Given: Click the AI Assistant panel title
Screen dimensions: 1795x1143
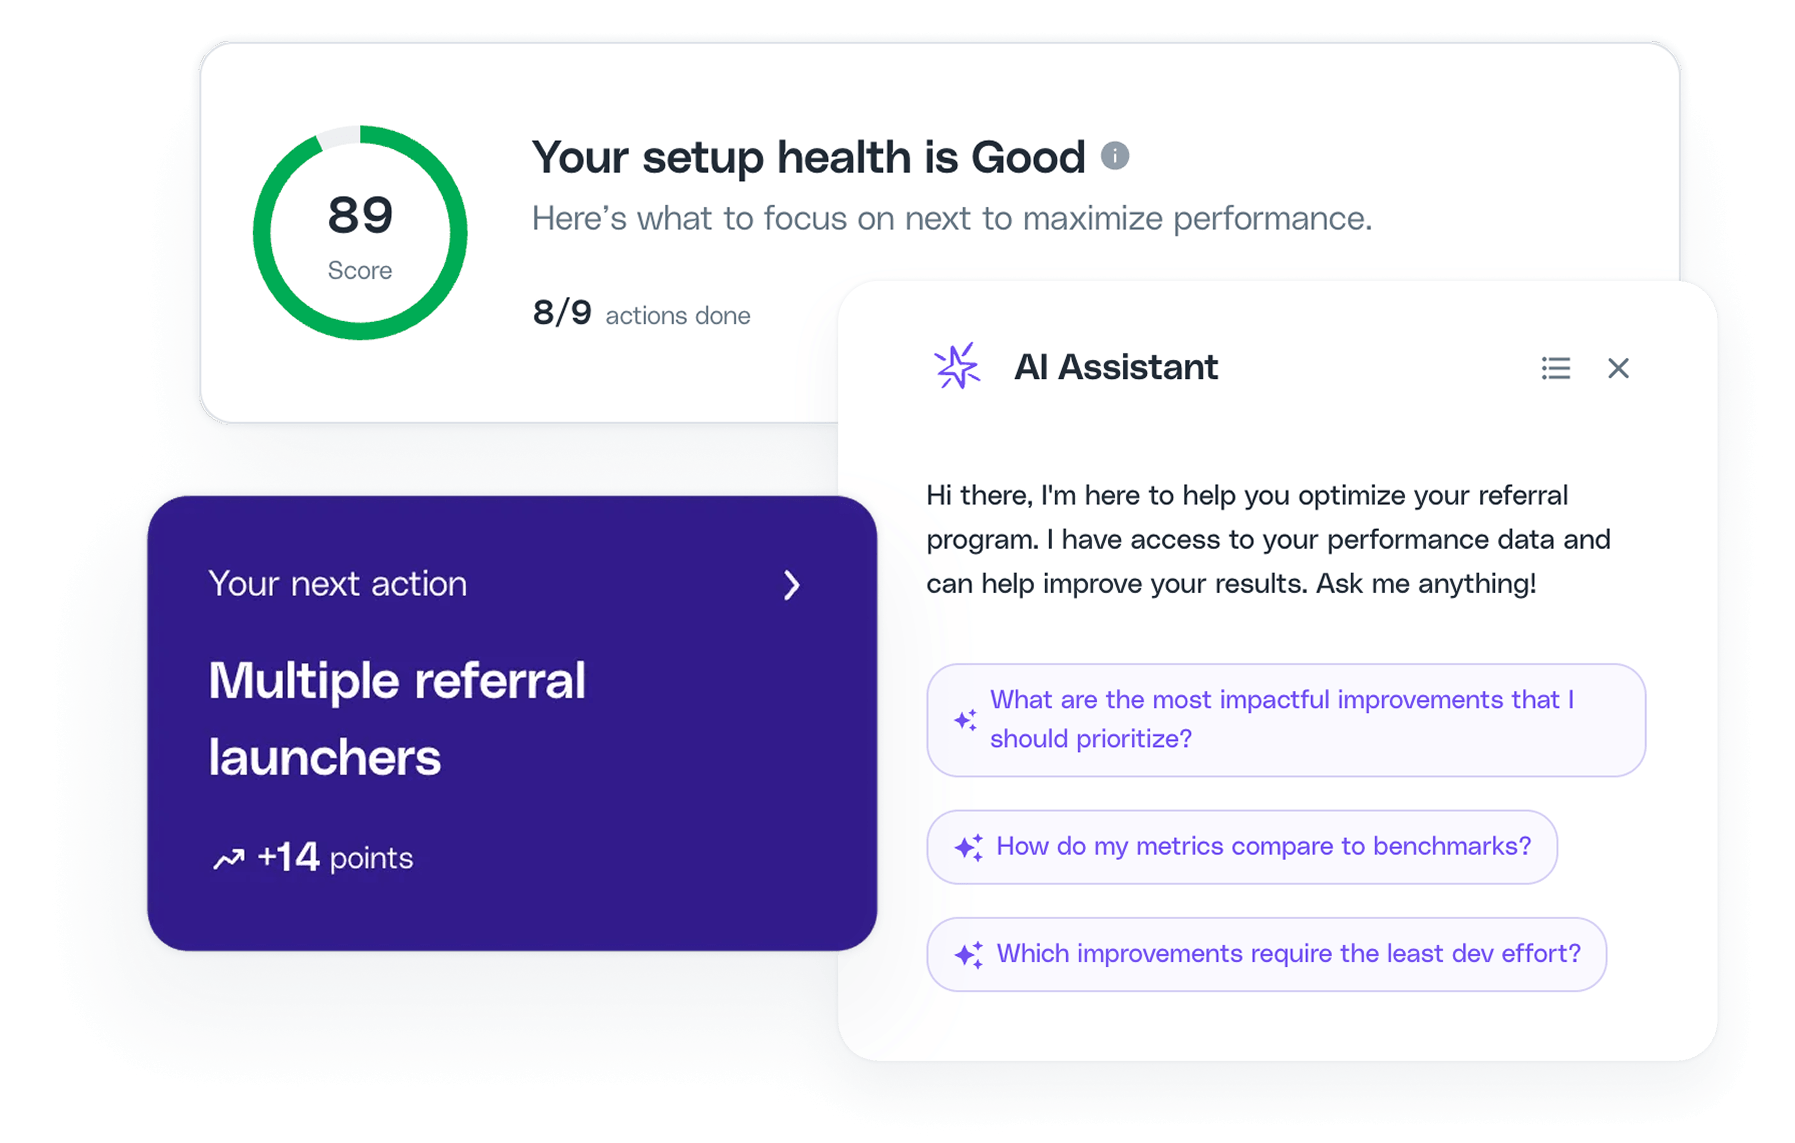Looking at the screenshot, I should pos(1116,367).
